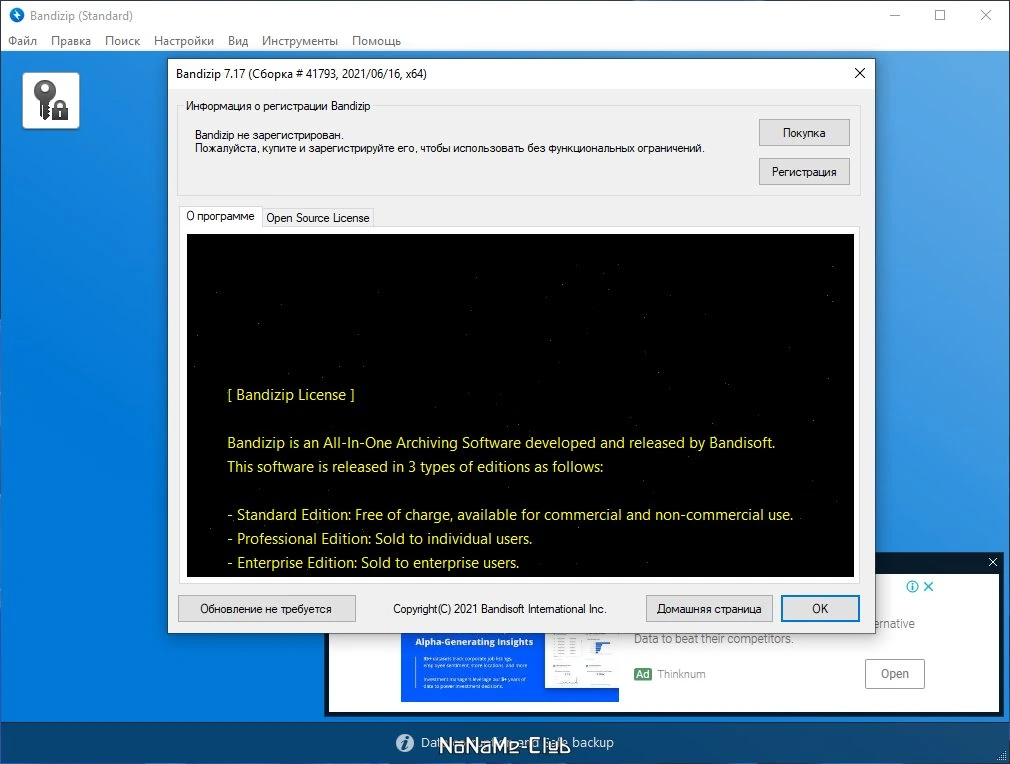Click the Bandizip logo in title bar
Screen dimensions: 1010x764
click(x=17, y=15)
